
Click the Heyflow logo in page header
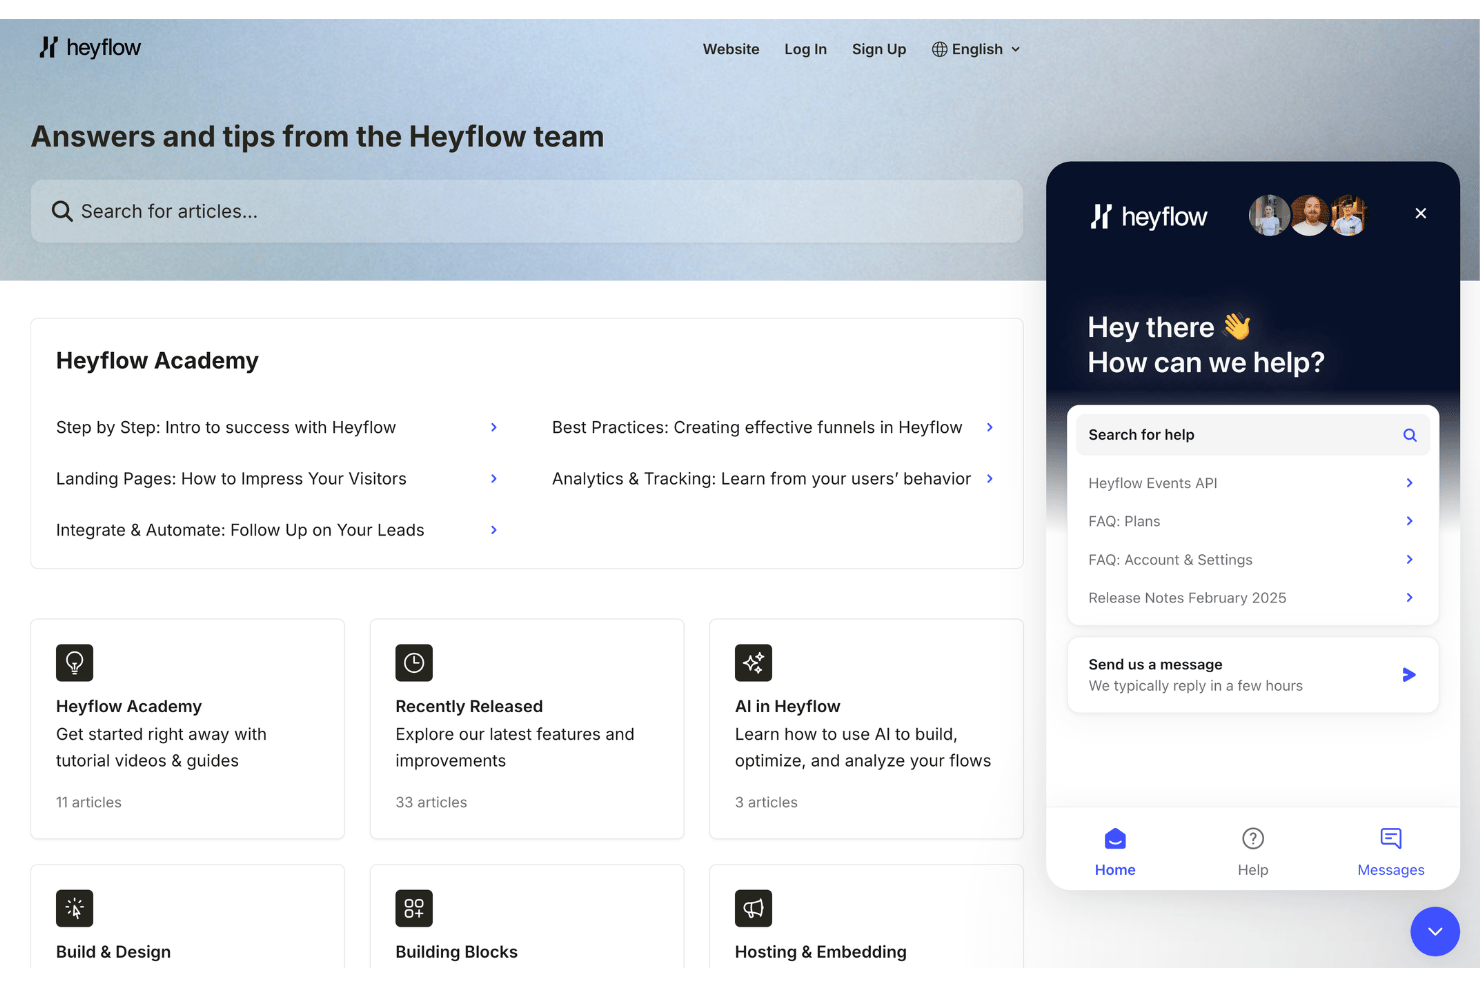(90, 47)
